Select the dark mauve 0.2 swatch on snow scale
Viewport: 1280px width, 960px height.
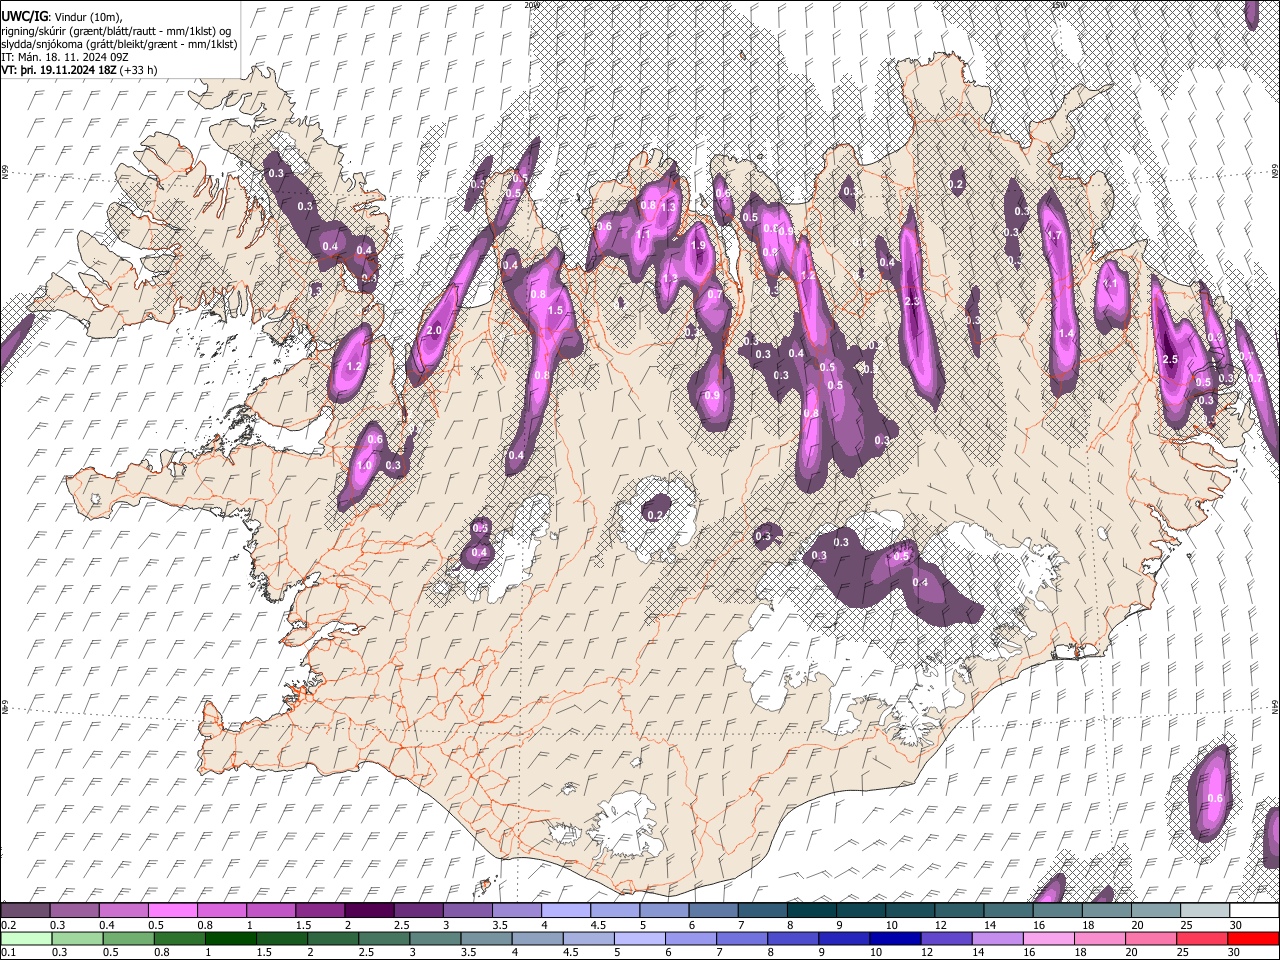(x=26, y=911)
